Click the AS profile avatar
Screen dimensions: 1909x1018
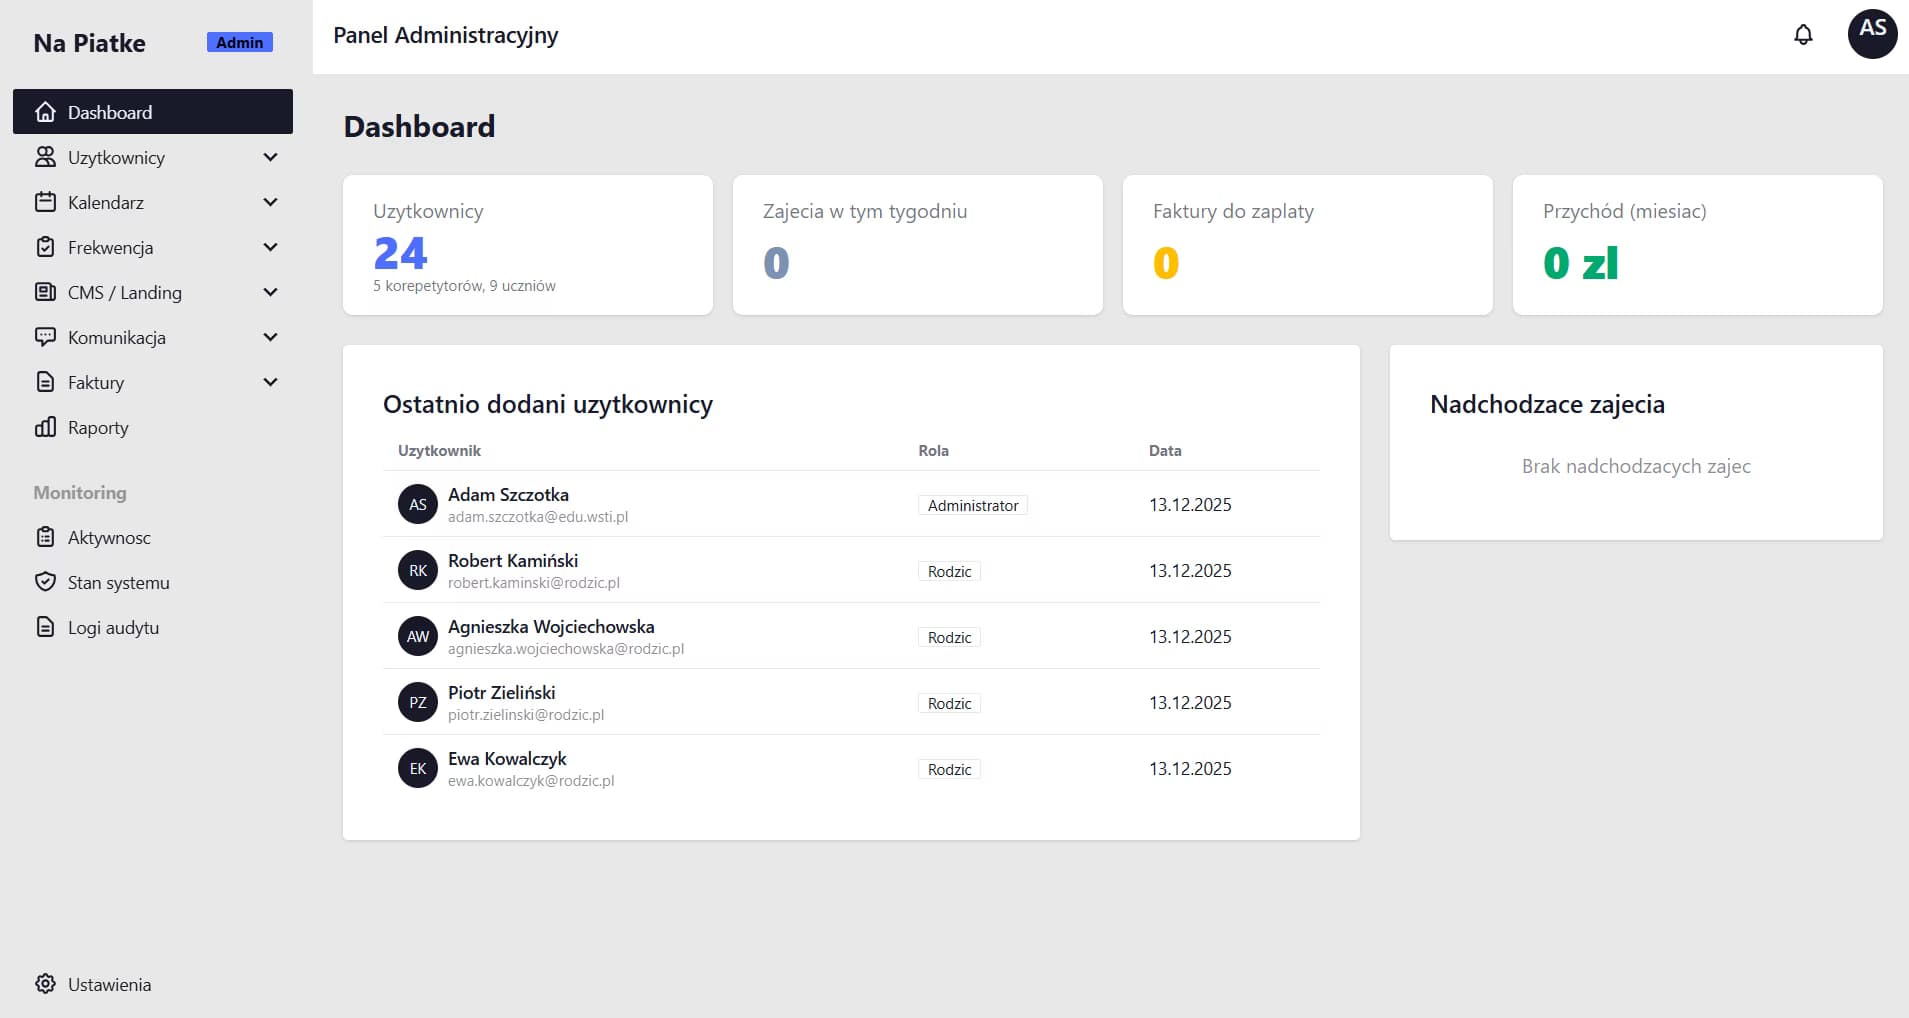coord(1871,34)
